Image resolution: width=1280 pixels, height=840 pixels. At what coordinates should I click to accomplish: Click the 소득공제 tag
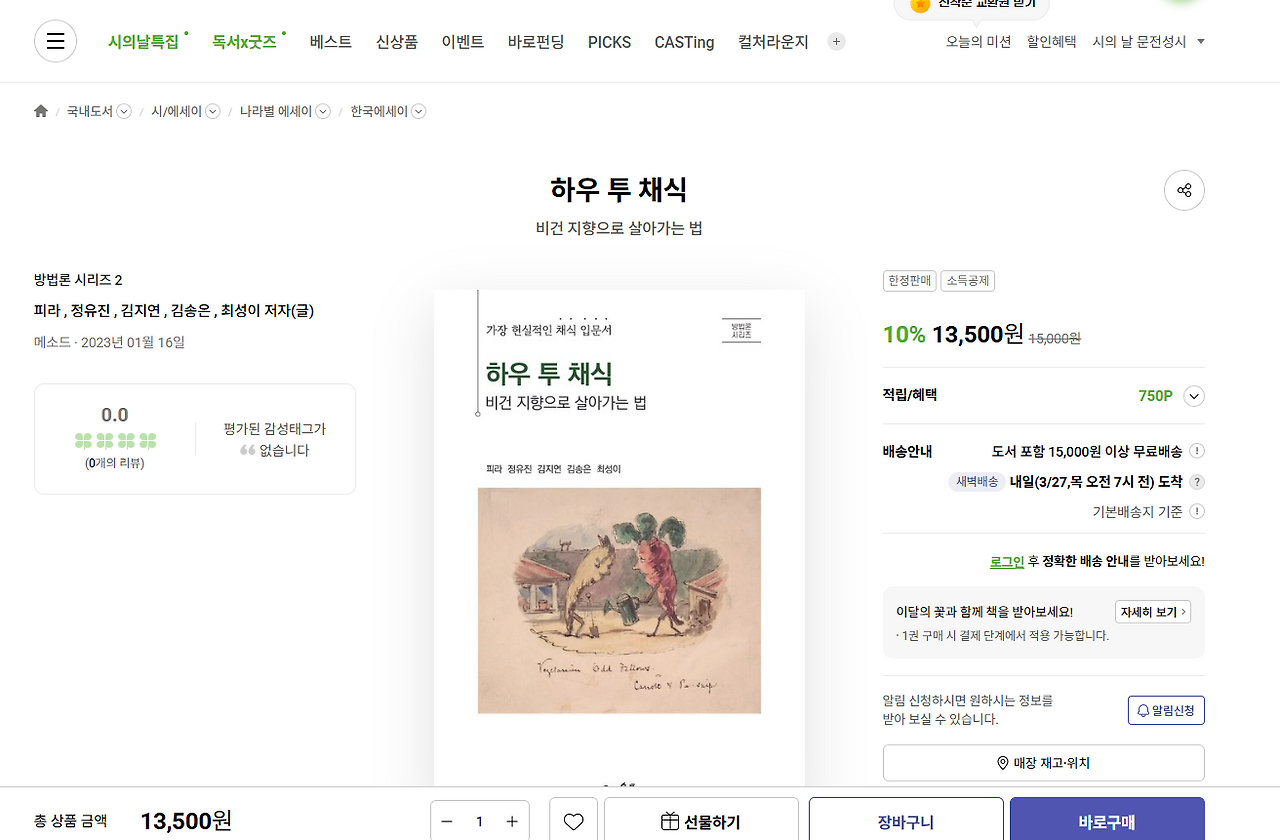(x=968, y=281)
